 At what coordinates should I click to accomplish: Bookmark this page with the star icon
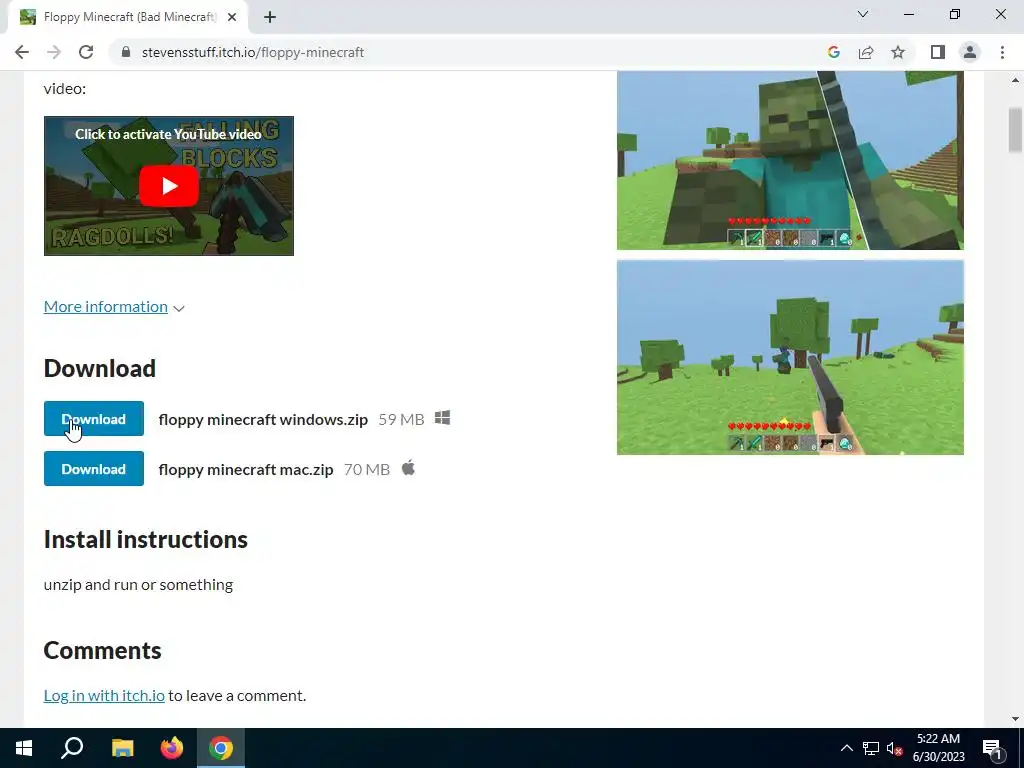(898, 52)
